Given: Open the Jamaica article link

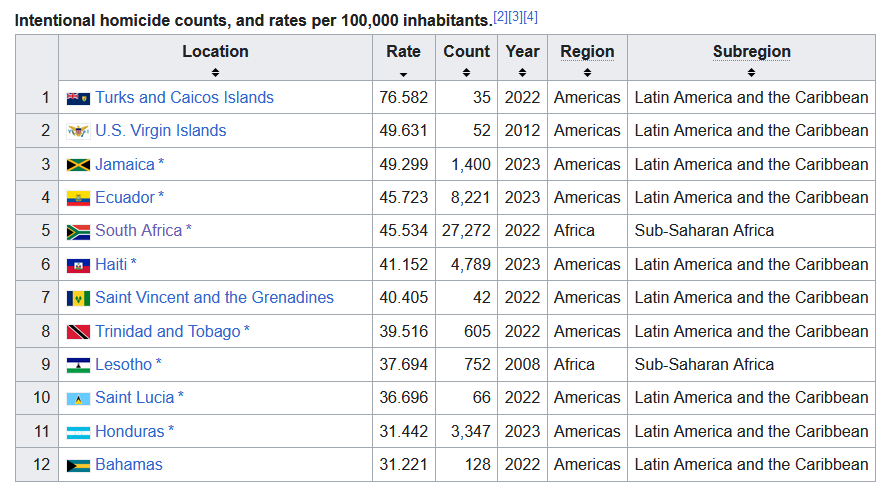Looking at the screenshot, I should [x=125, y=164].
